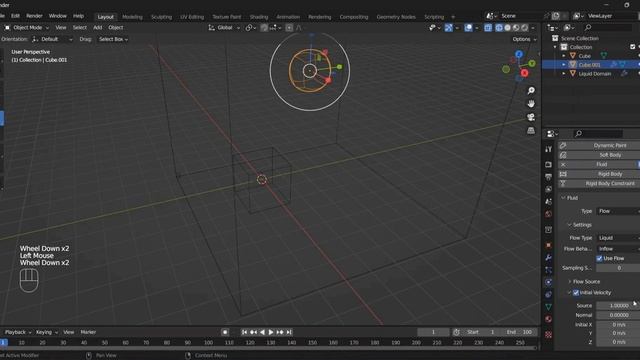Uncheck the Initial Velocity checkbox
The image size is (640, 360).
(576, 293)
